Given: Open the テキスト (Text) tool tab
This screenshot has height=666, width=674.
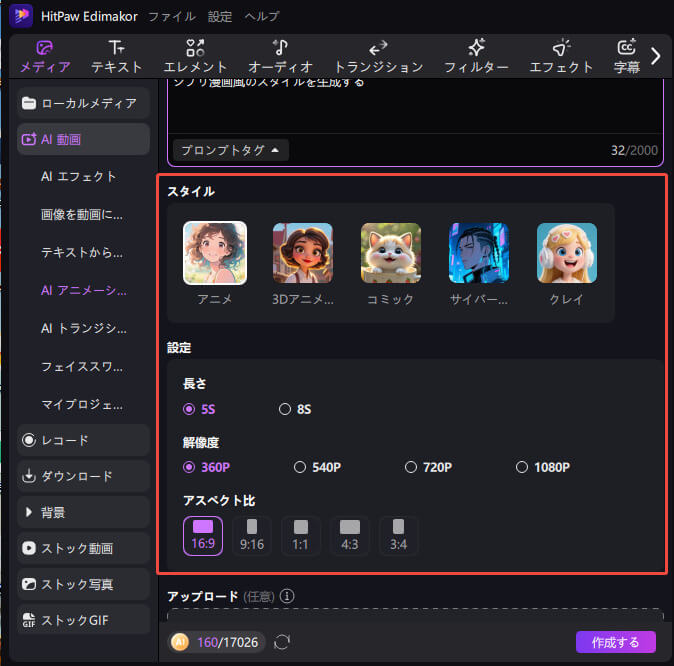Looking at the screenshot, I should point(116,57).
